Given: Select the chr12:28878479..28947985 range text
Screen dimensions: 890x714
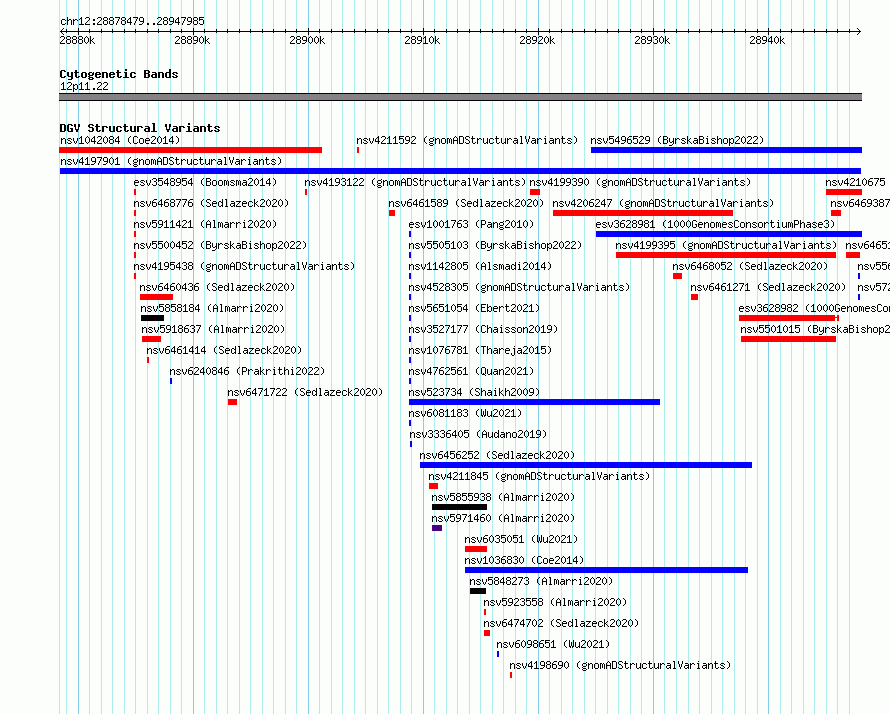Looking at the screenshot, I should coord(132,22).
